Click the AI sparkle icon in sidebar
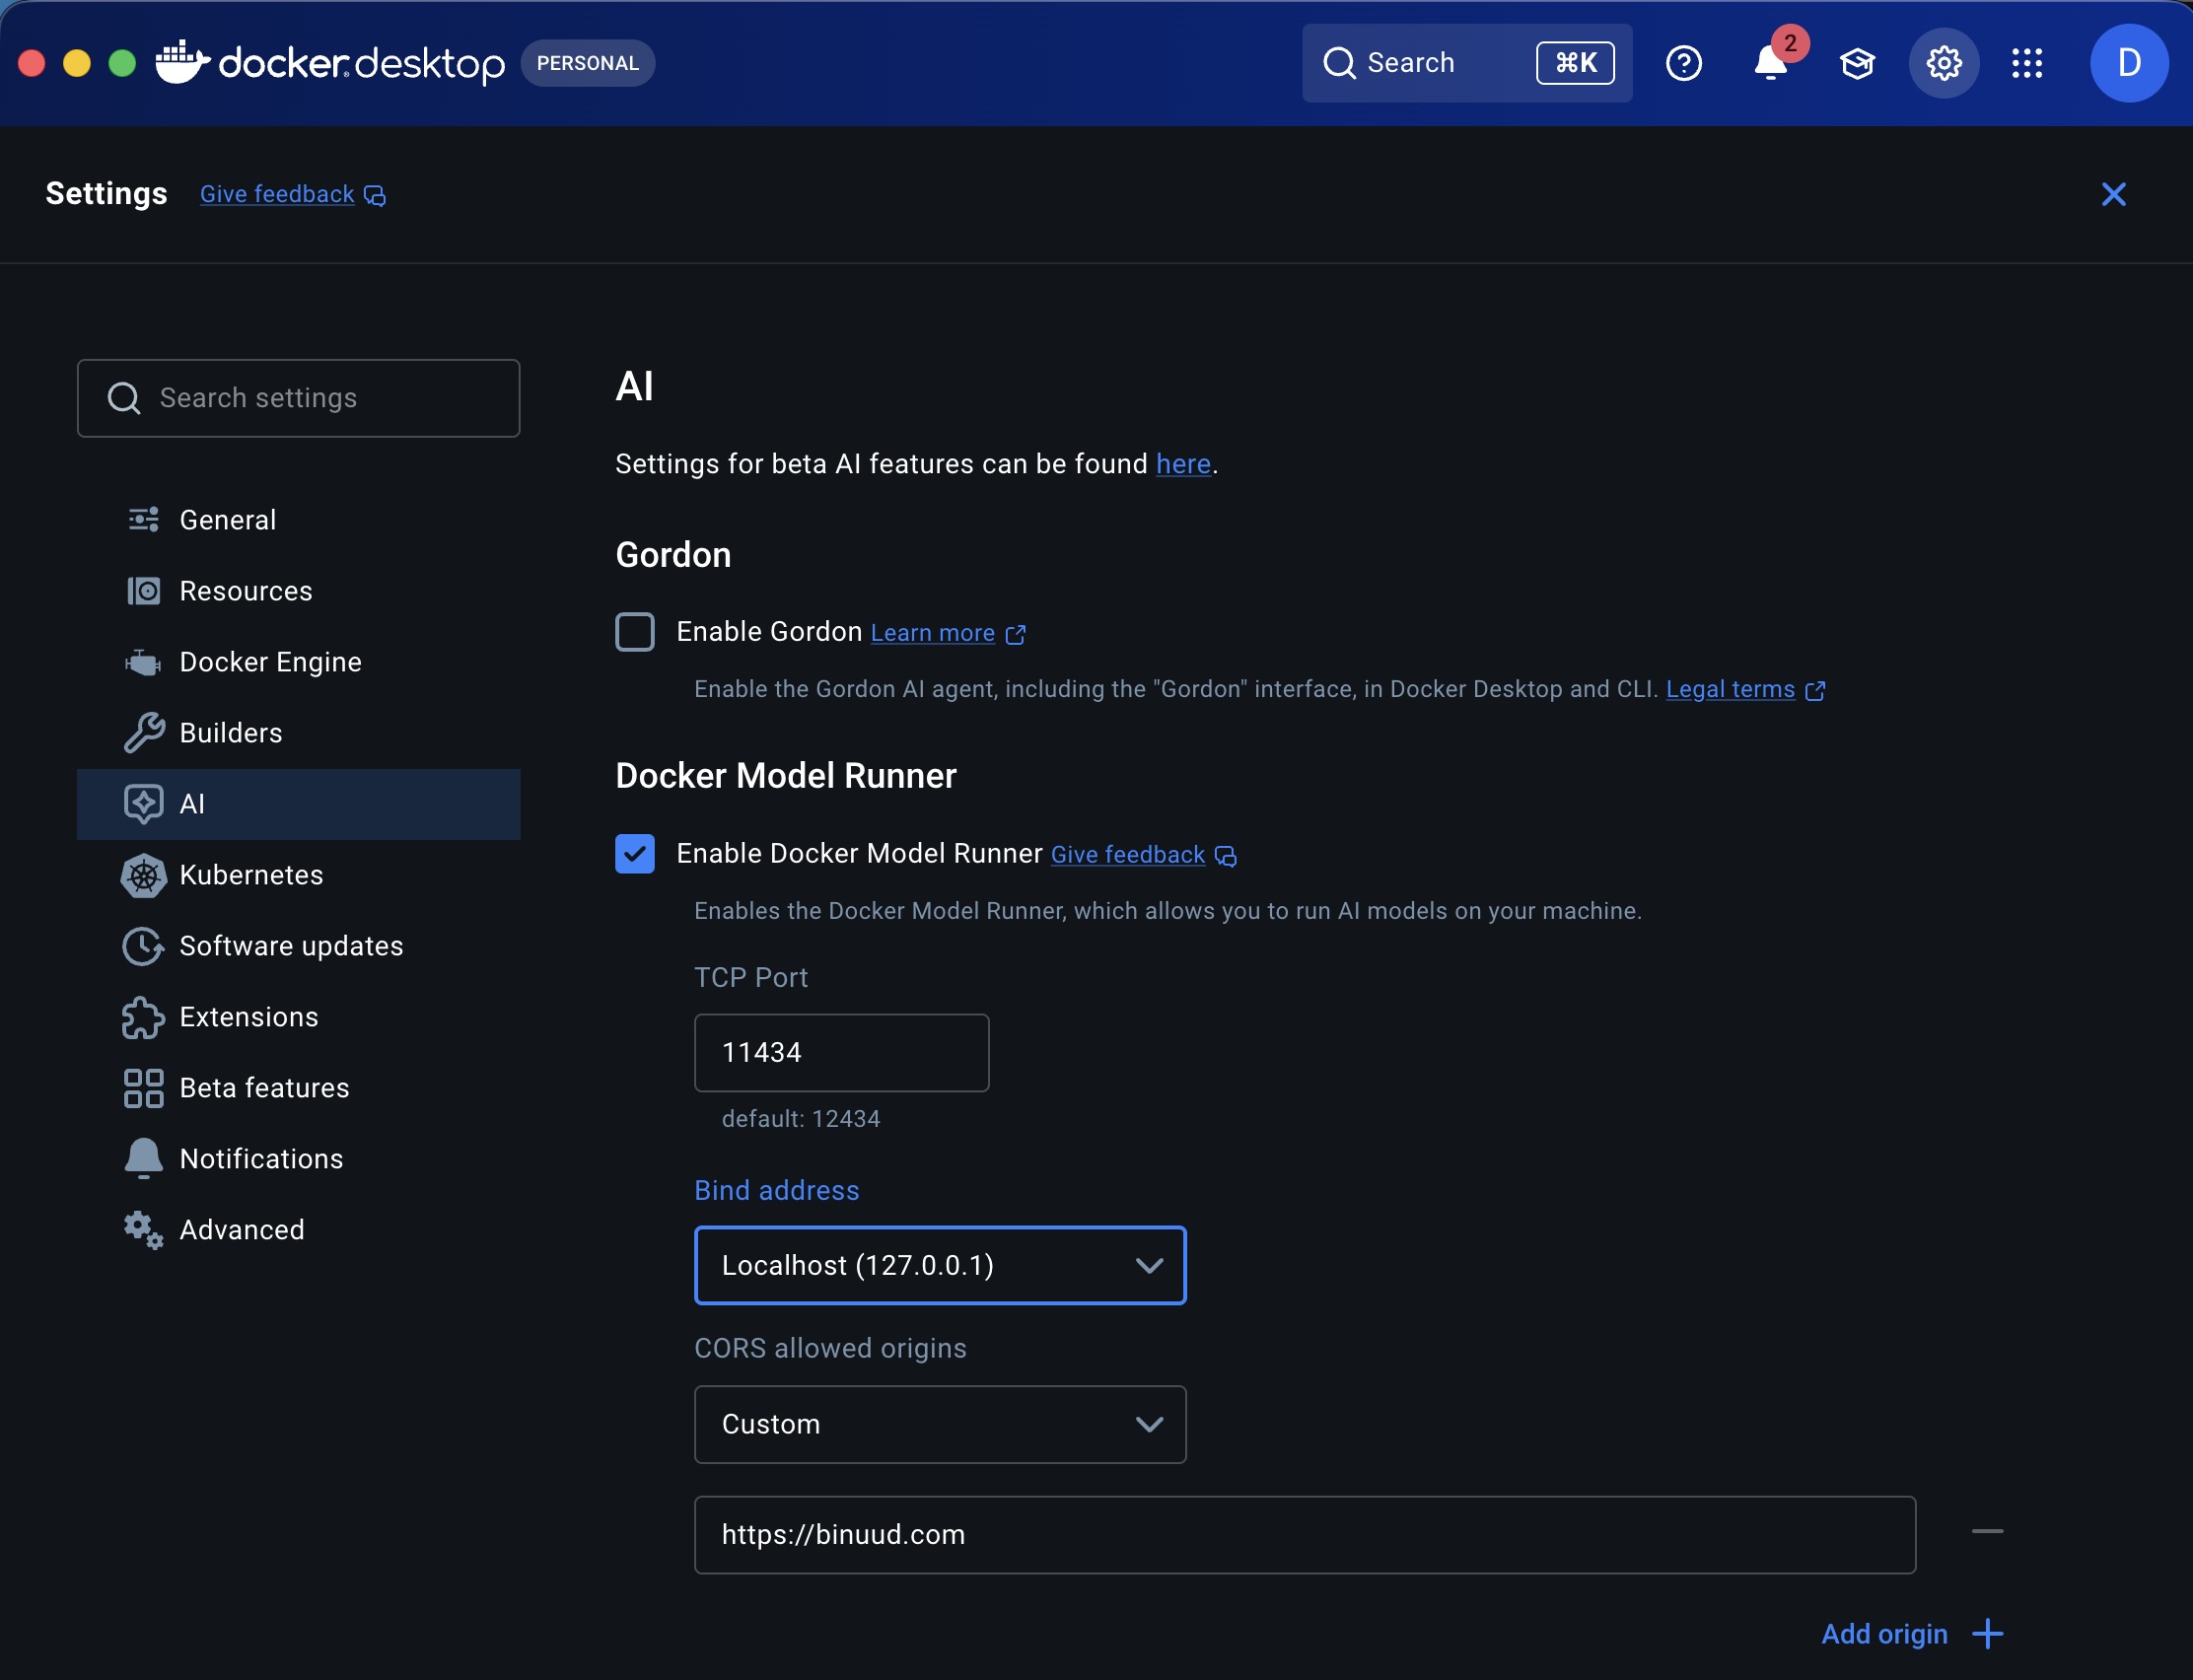2193x1680 pixels. (143, 804)
